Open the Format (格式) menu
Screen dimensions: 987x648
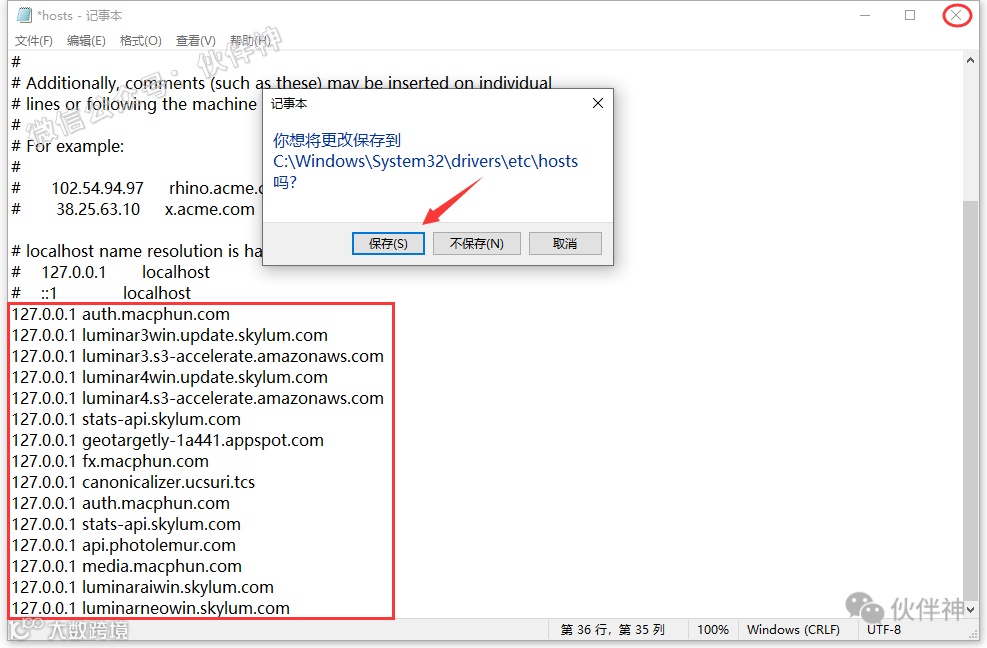click(140, 41)
